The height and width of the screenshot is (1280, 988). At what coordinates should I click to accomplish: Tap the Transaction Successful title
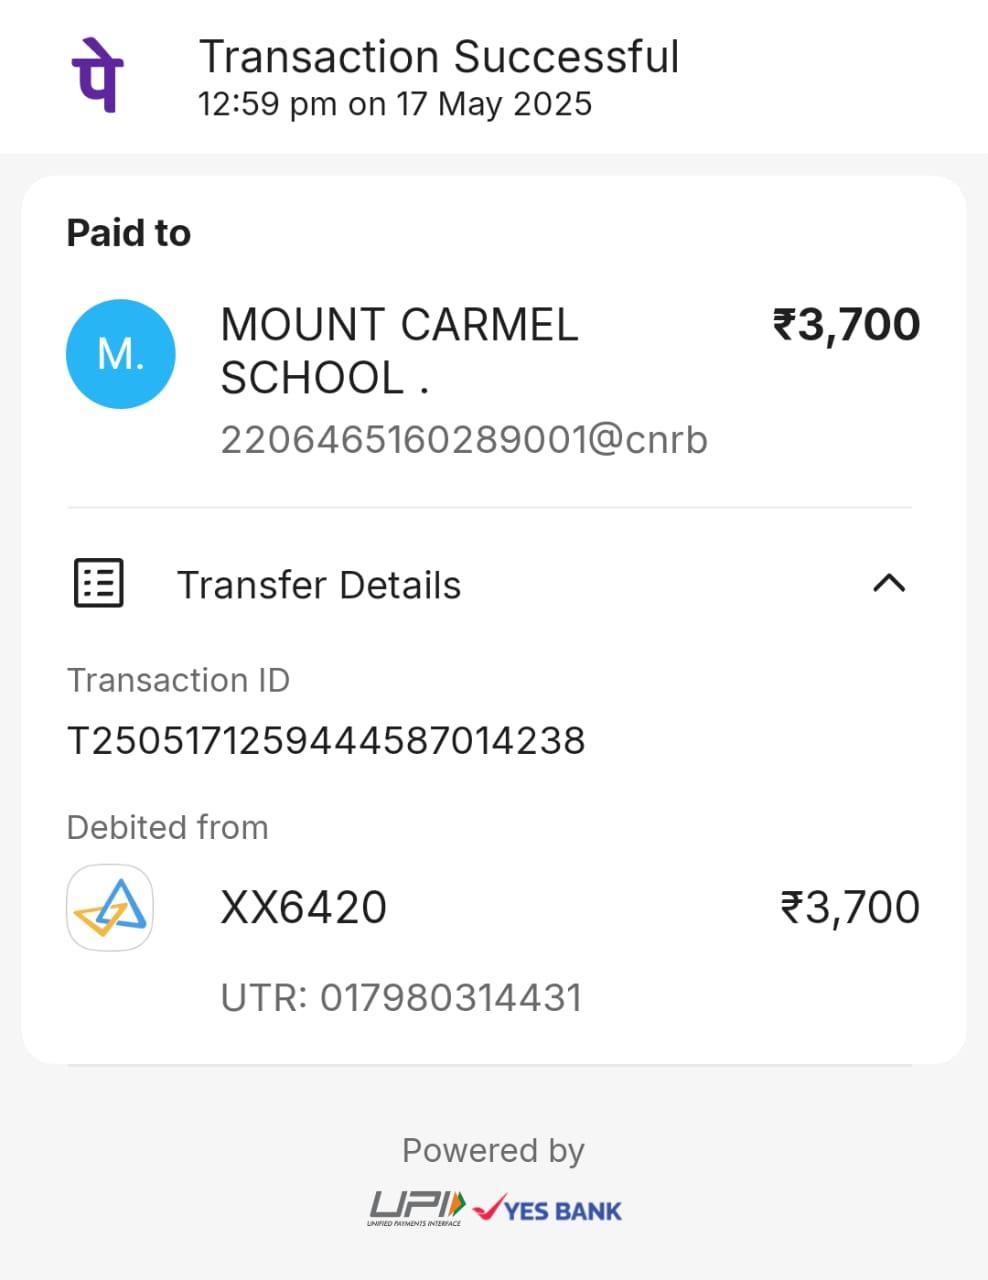coord(439,57)
